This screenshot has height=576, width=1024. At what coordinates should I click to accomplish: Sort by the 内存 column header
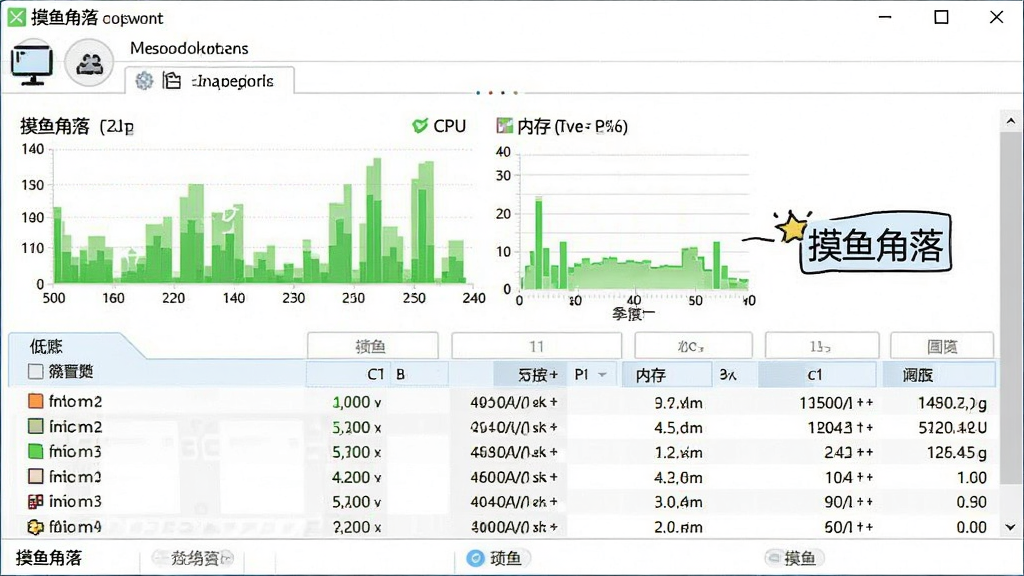pos(666,375)
